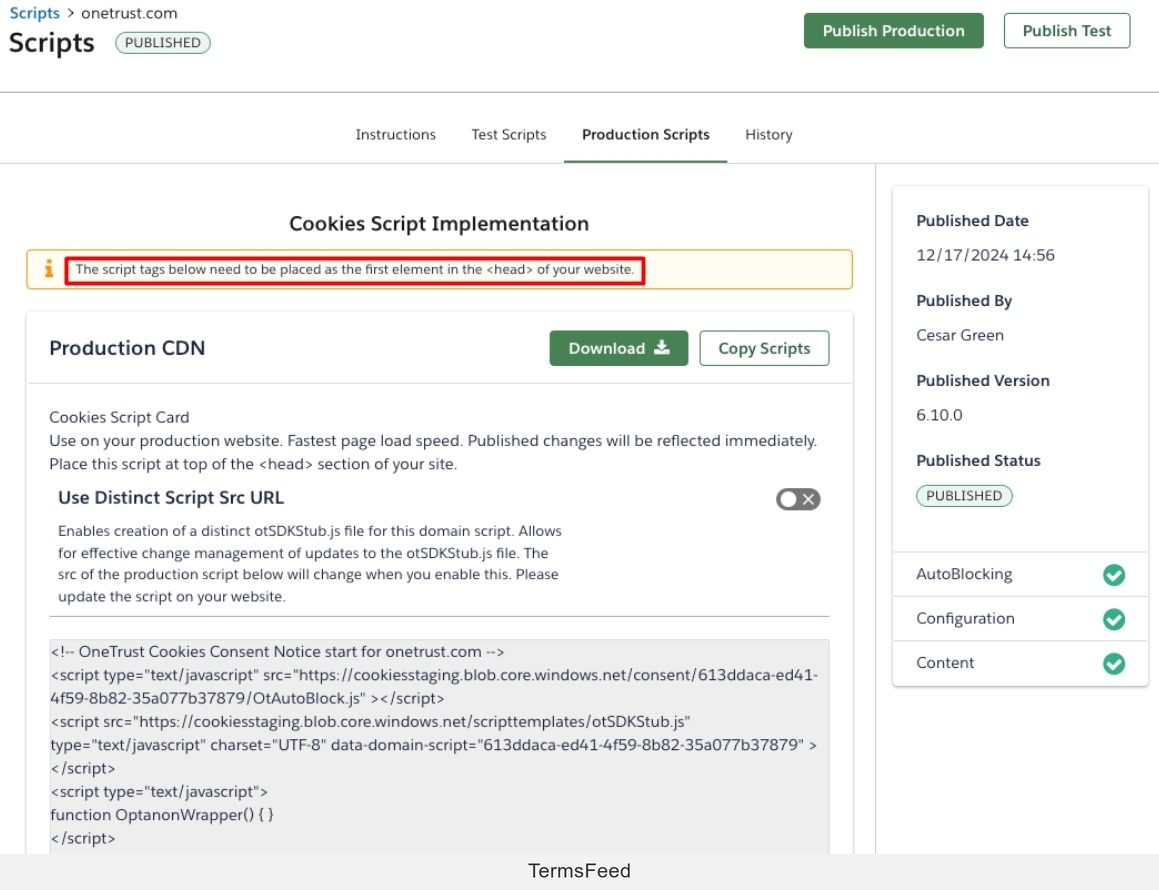
Task: Click the Published Version label
Action: 982,381
